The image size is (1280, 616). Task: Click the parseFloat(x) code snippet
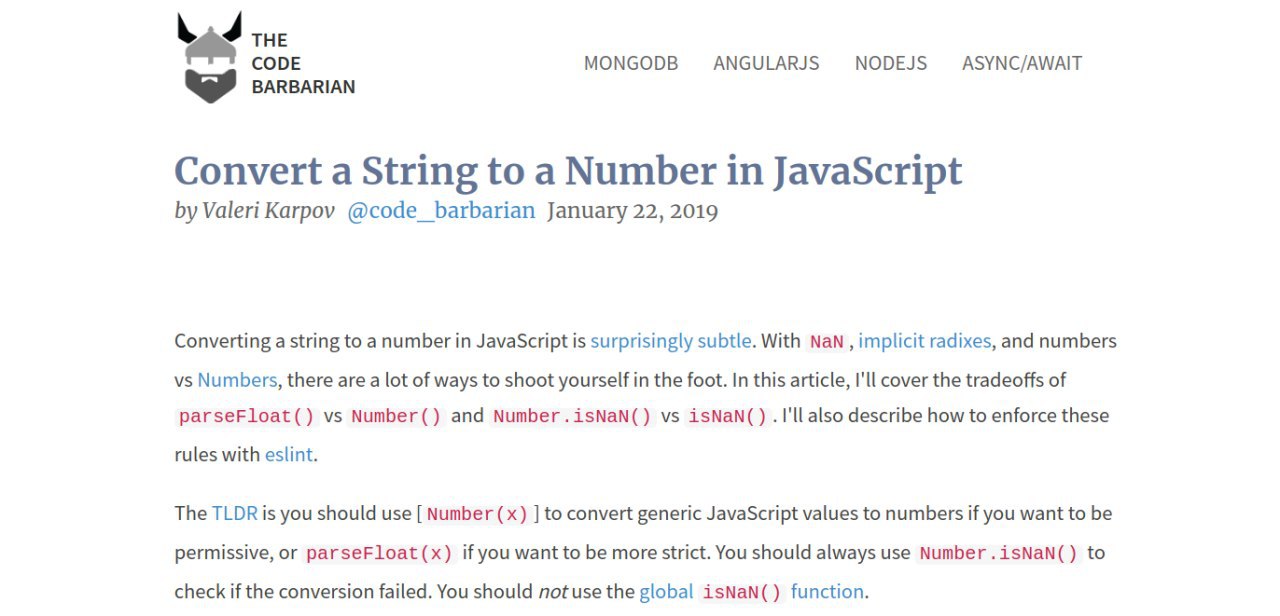(380, 553)
